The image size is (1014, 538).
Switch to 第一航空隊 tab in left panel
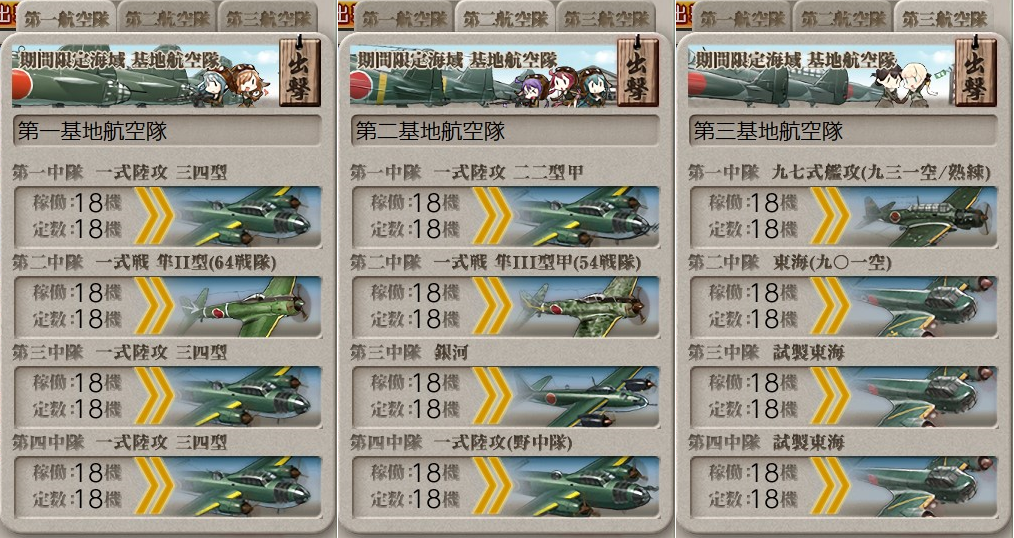point(66,19)
